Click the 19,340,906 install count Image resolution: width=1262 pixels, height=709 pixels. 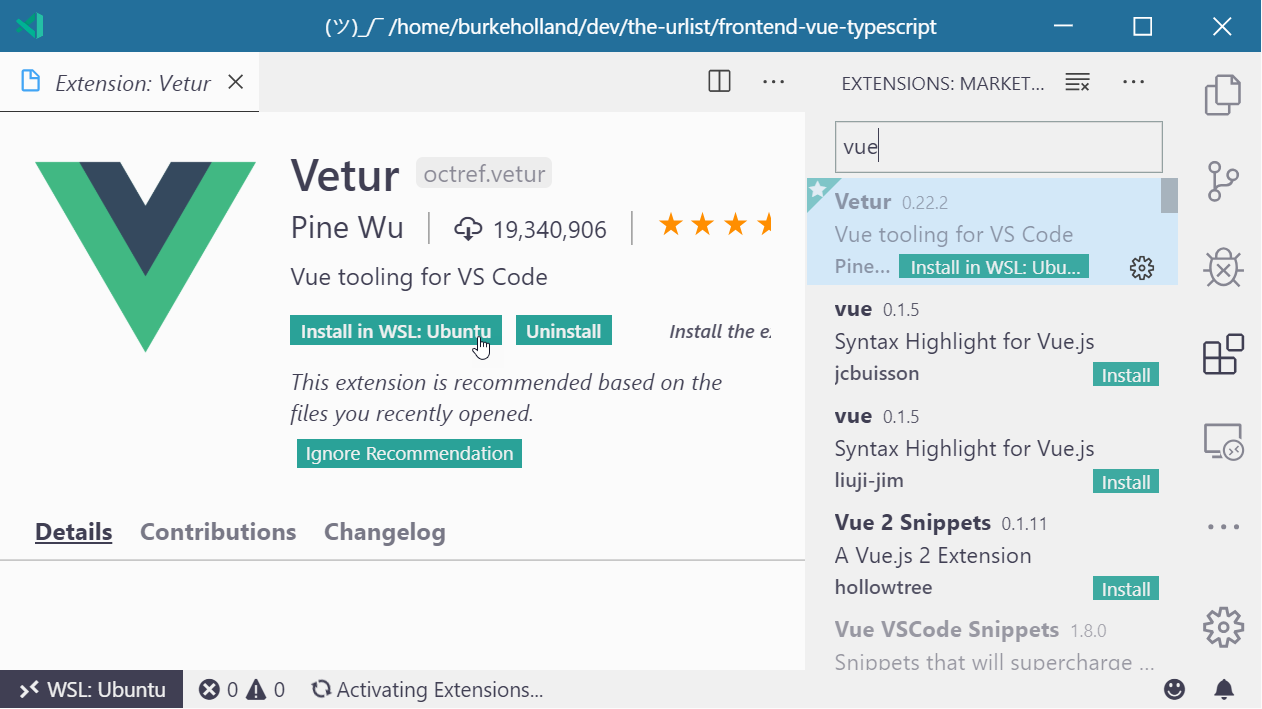coord(550,230)
